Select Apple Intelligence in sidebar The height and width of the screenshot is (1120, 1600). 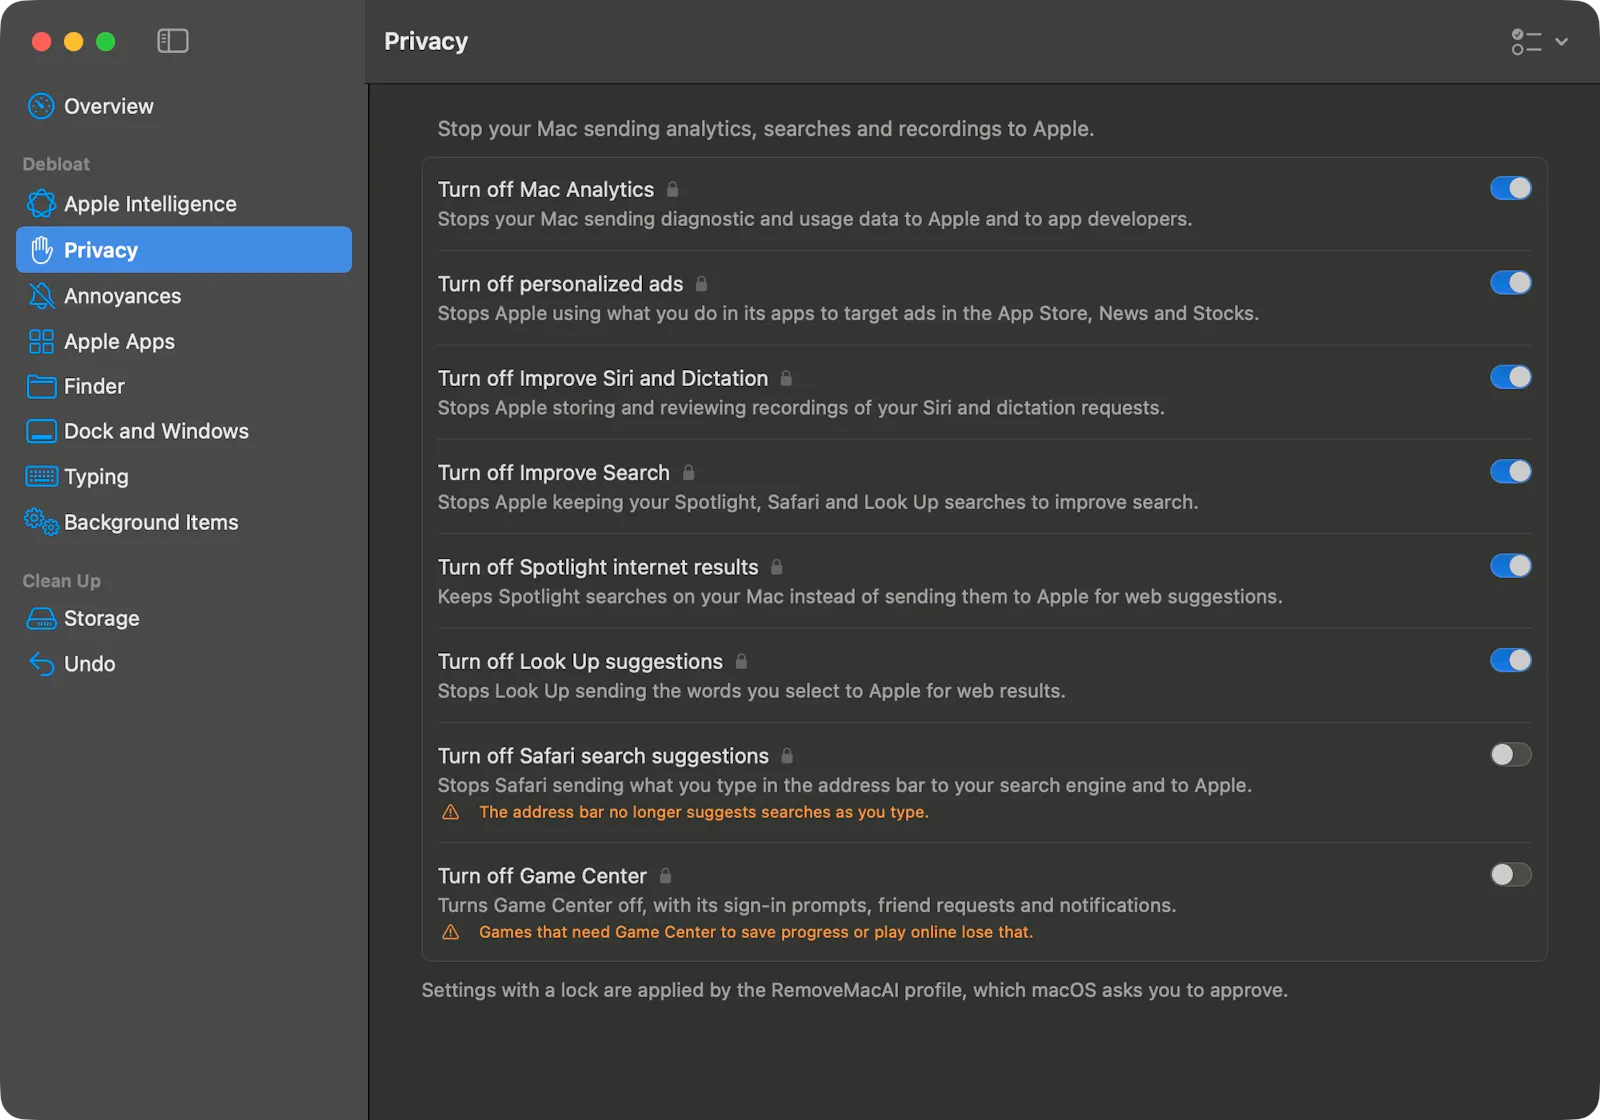[x=184, y=204]
